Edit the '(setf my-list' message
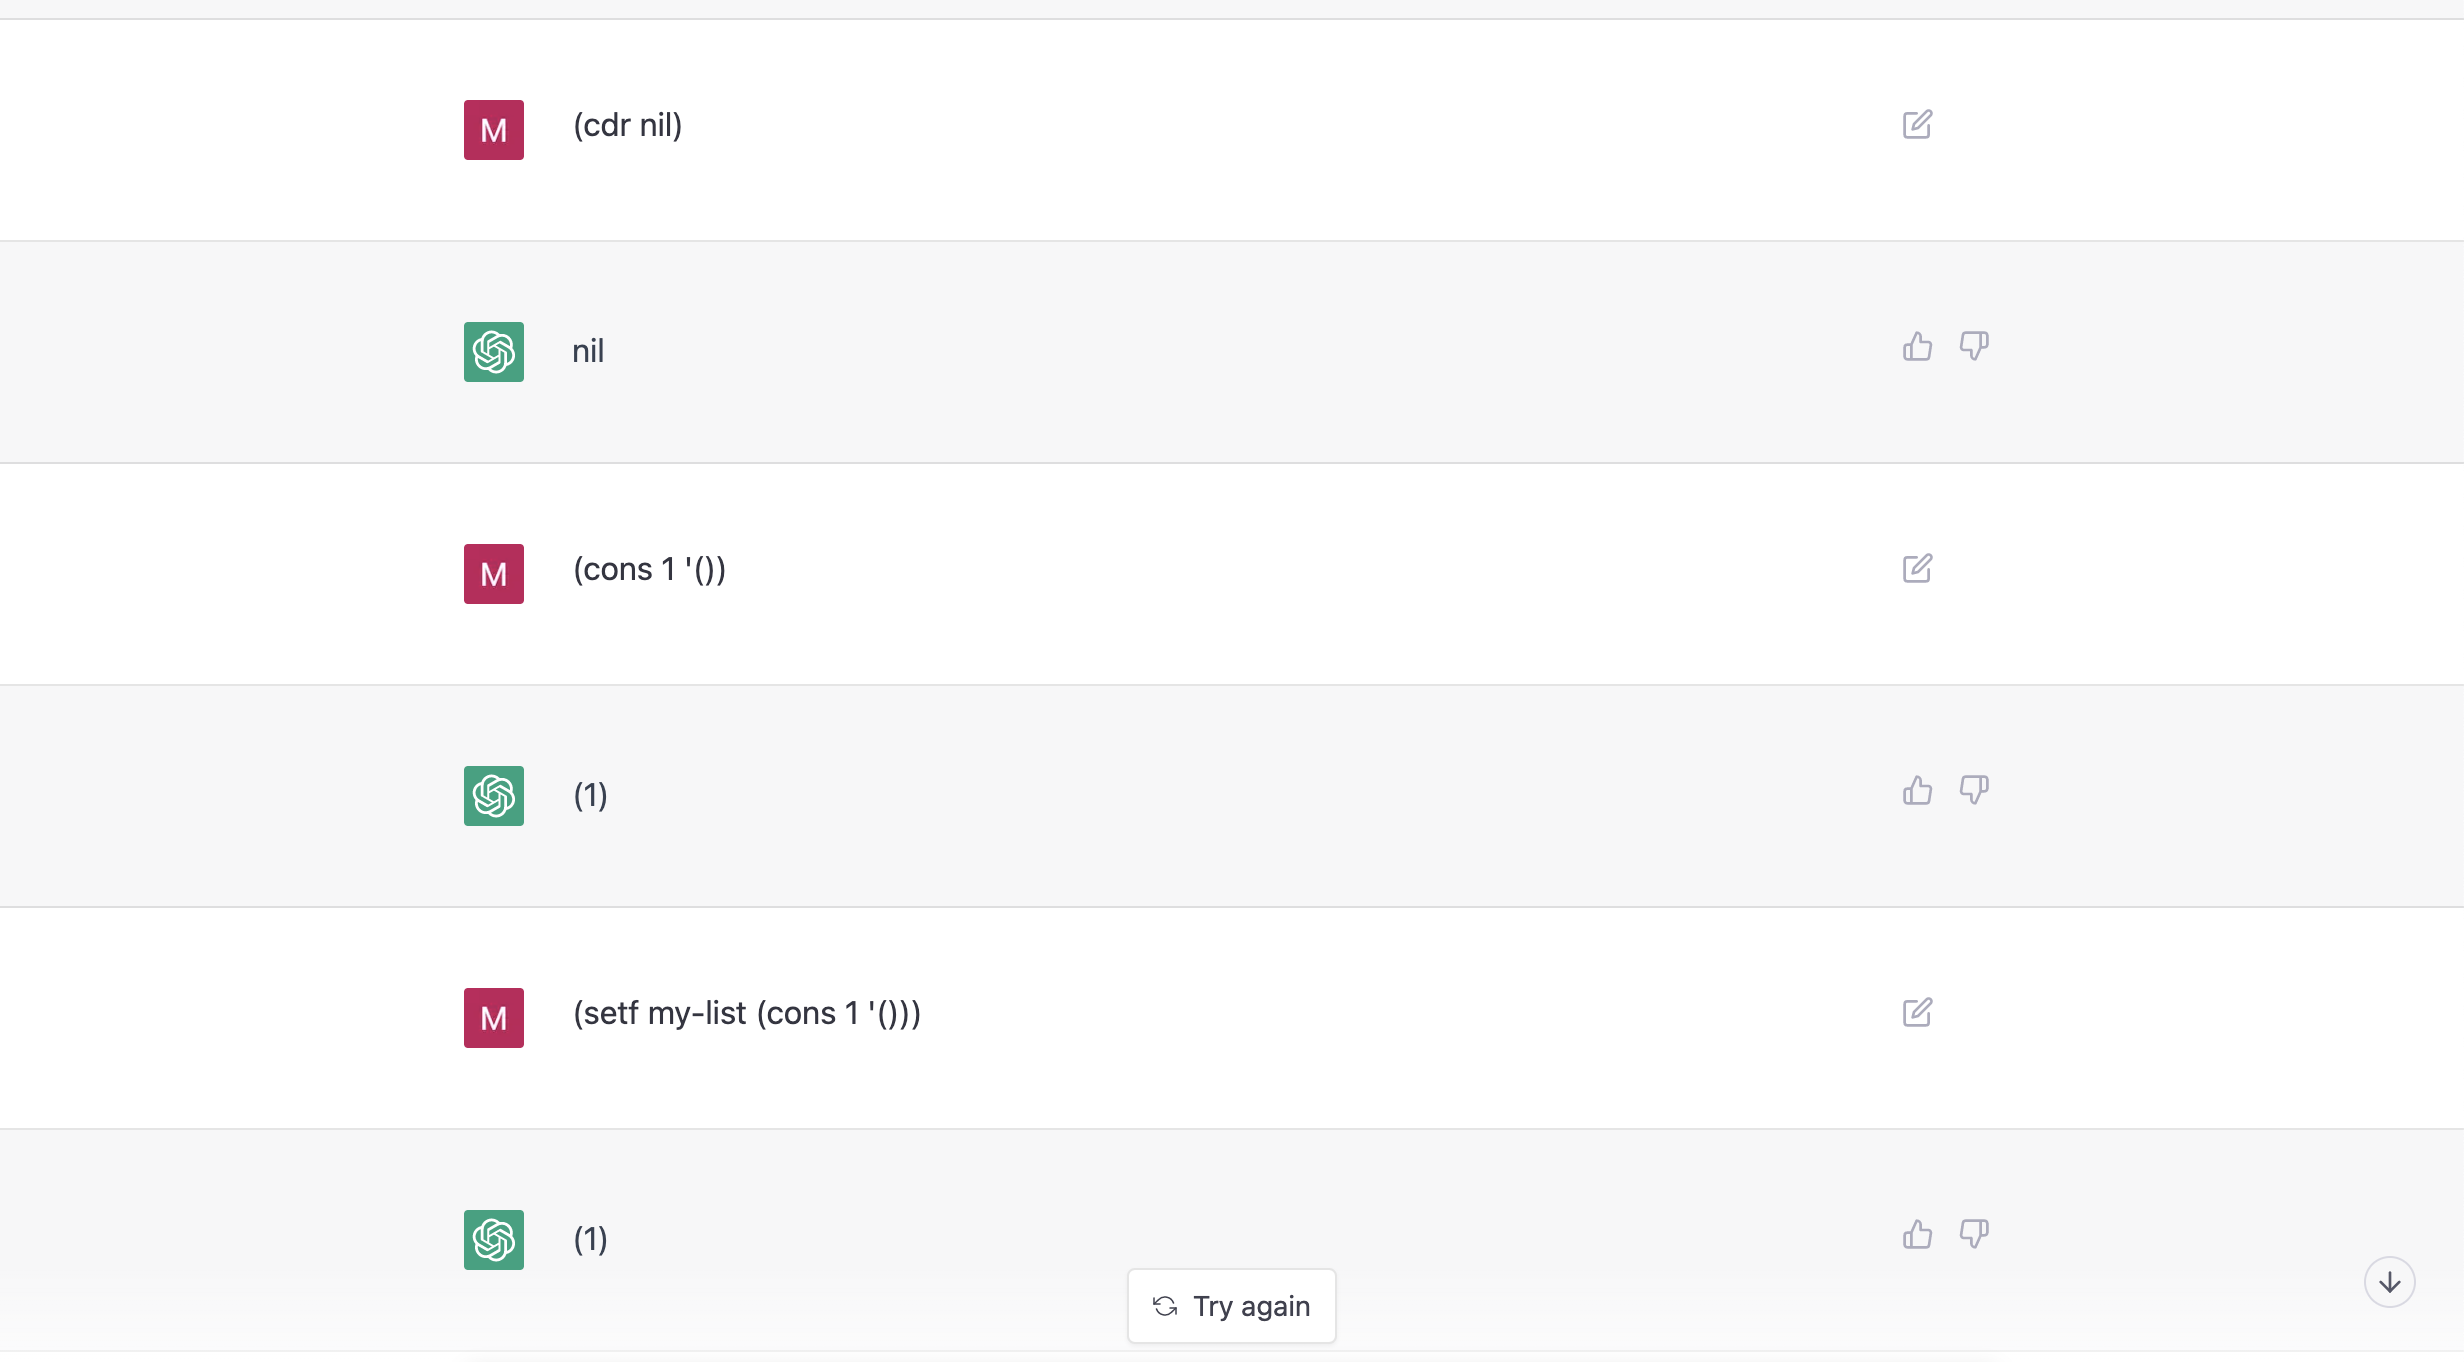This screenshot has width=2464, height=1362. point(1917,1013)
